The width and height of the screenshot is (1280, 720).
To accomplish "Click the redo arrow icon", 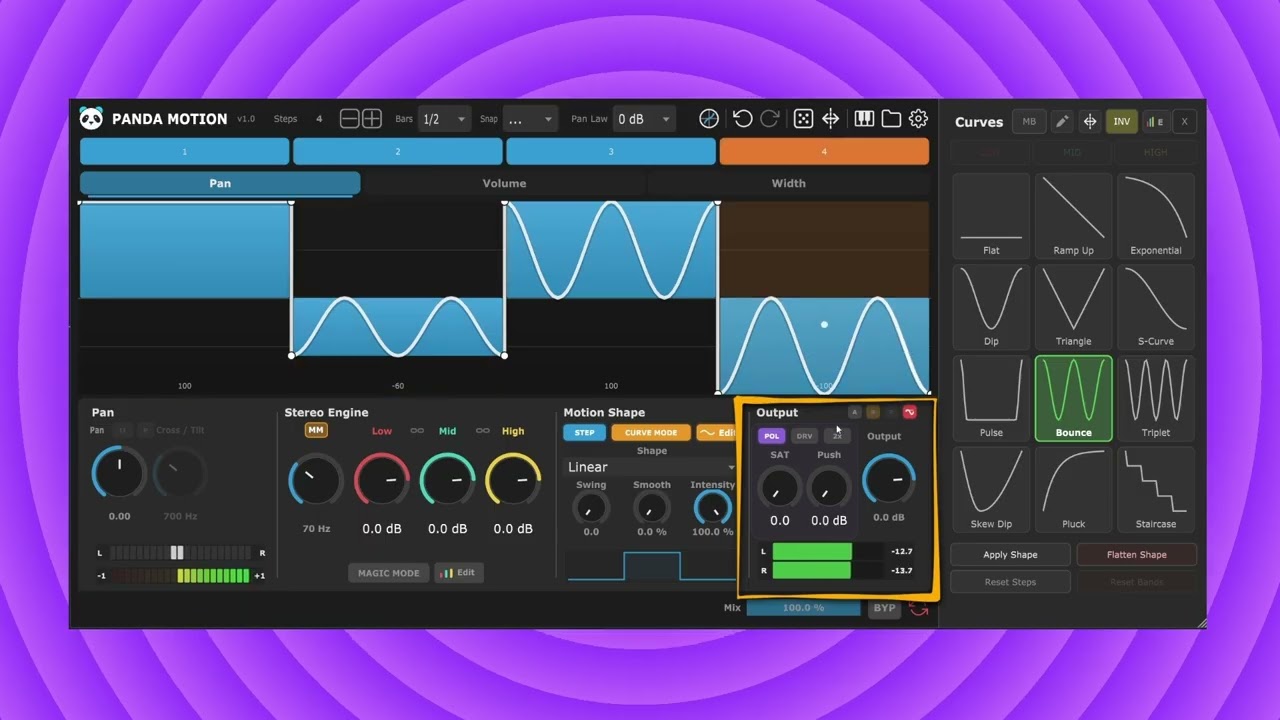I will [x=770, y=119].
